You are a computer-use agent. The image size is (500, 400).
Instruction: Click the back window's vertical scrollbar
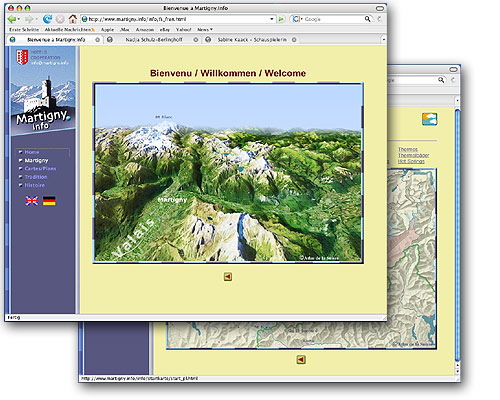coord(457,236)
